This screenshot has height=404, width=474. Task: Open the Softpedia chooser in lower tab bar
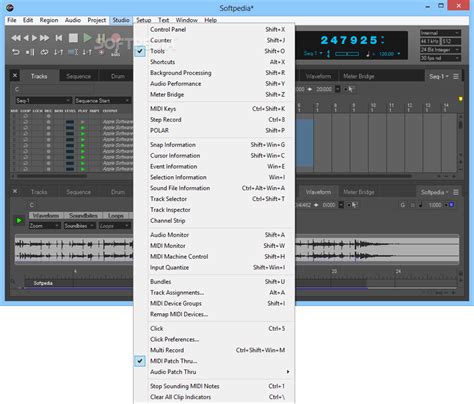tap(434, 192)
